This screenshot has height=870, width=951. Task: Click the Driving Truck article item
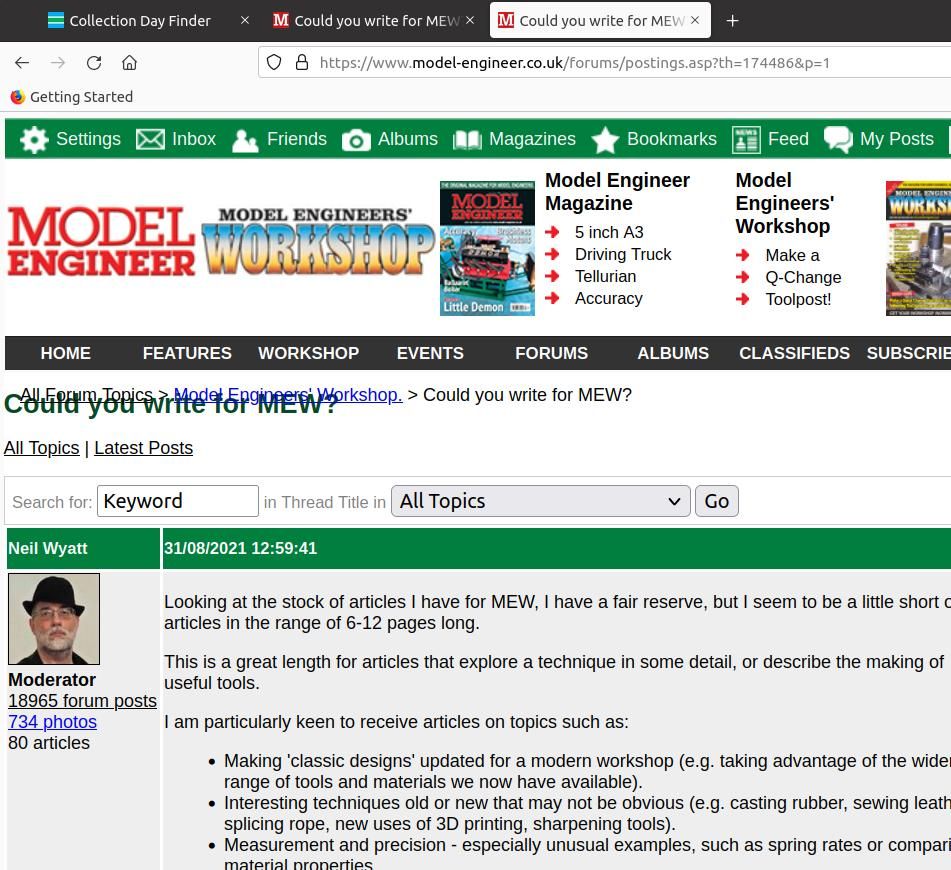click(x=623, y=254)
